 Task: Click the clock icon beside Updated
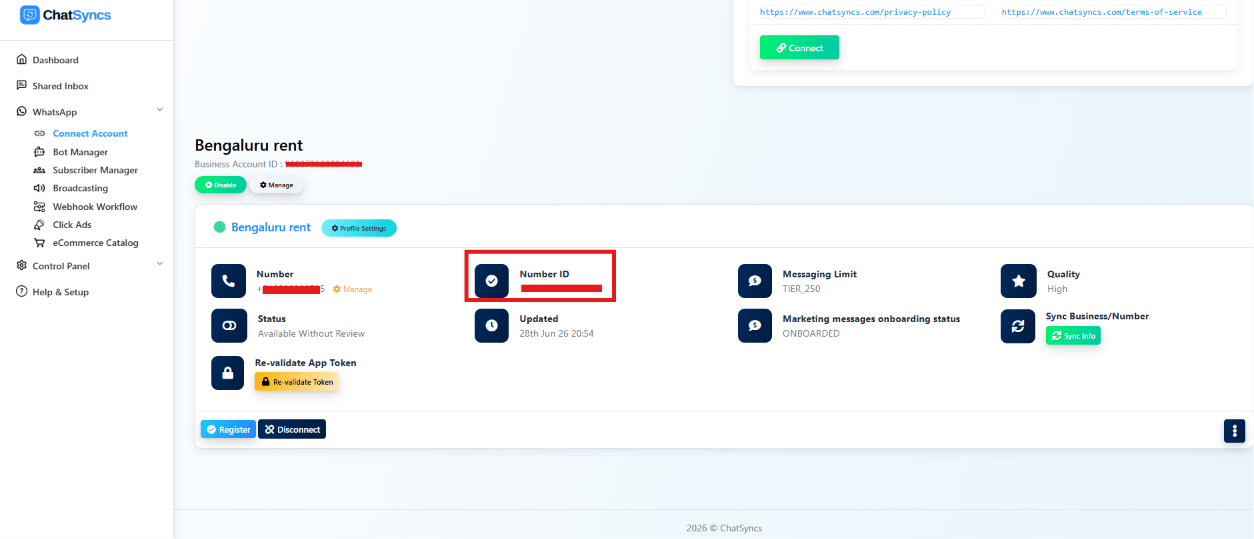click(491, 326)
